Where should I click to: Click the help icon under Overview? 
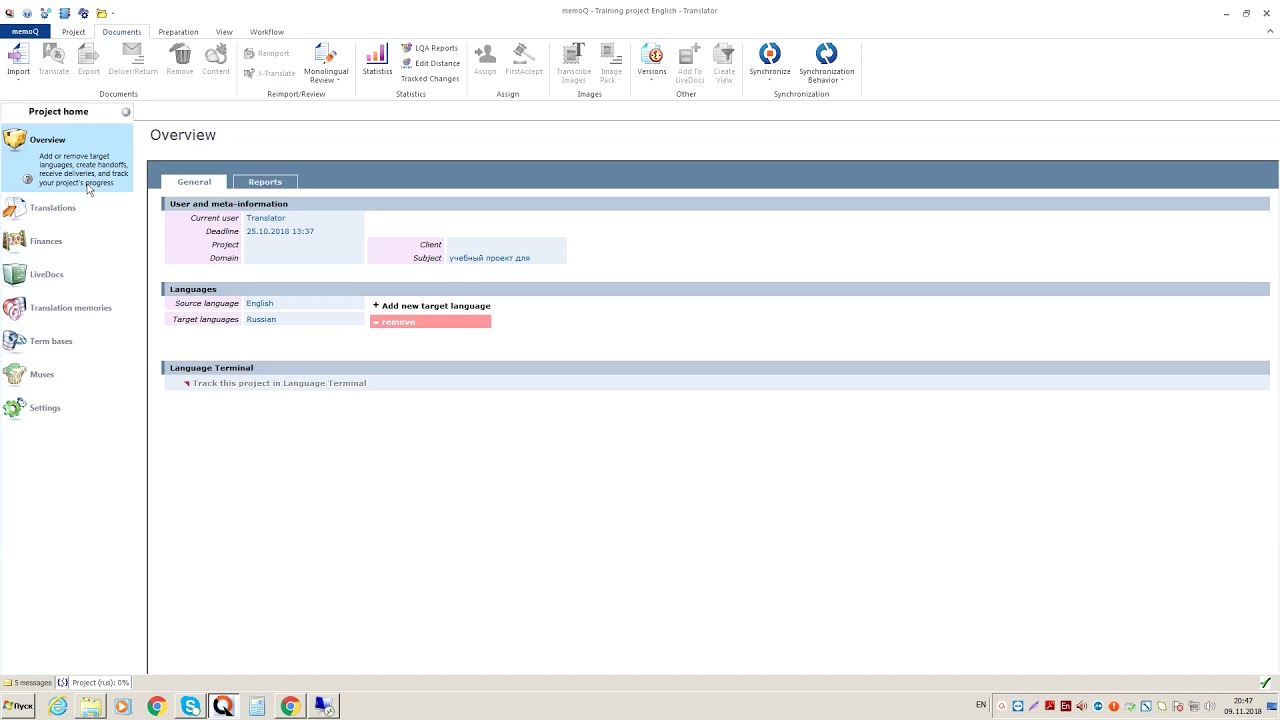(x=28, y=179)
